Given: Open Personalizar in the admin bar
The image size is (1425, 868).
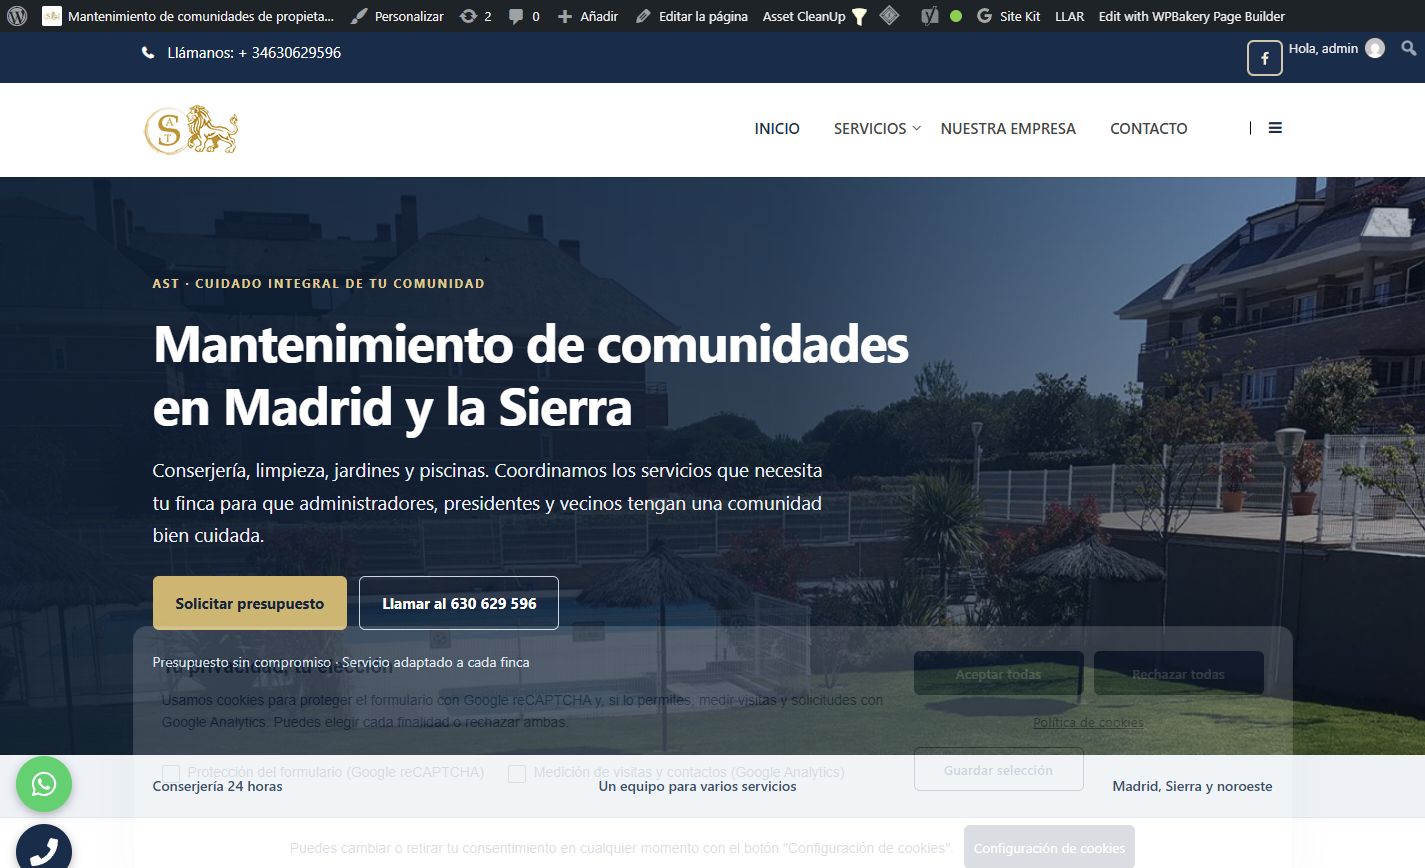Looking at the screenshot, I should tap(397, 16).
